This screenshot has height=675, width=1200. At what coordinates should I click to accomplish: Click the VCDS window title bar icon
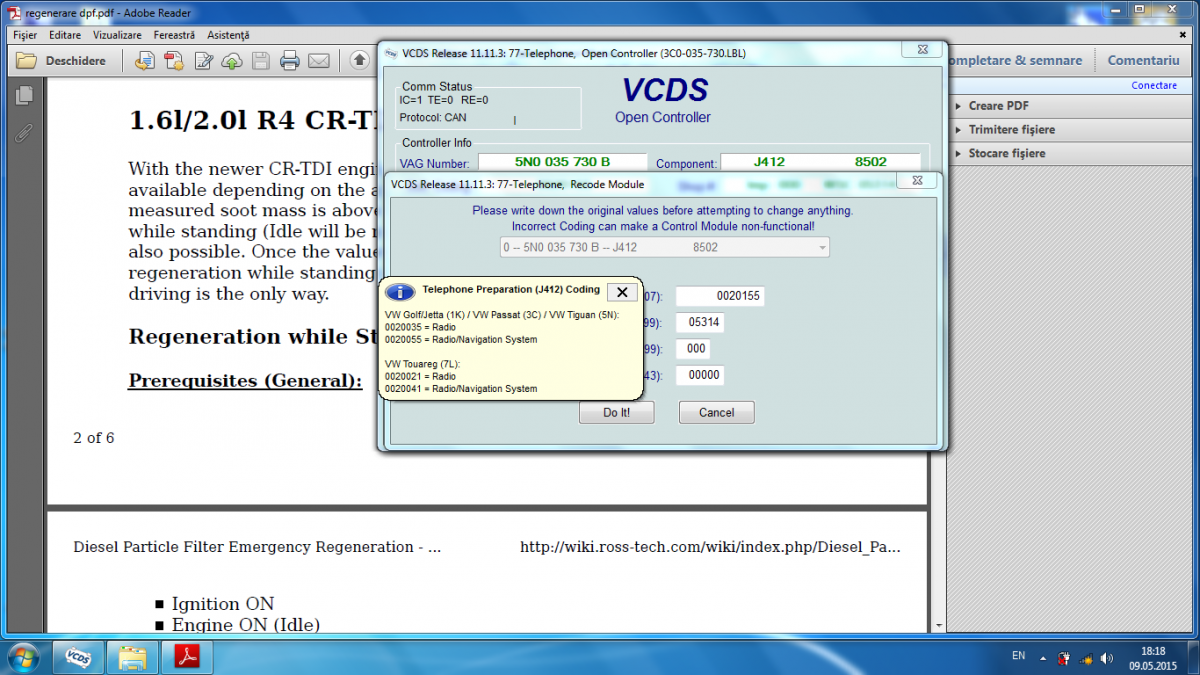click(390, 52)
